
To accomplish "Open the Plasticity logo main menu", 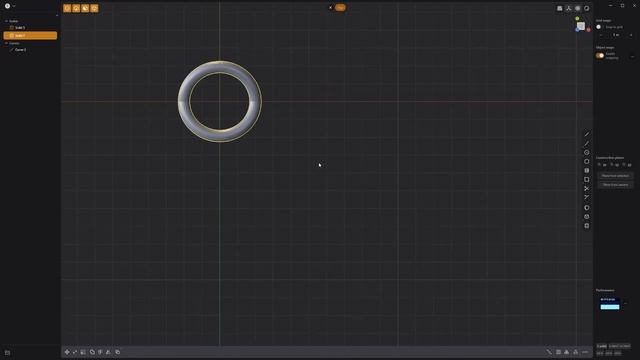I will (7, 6).
